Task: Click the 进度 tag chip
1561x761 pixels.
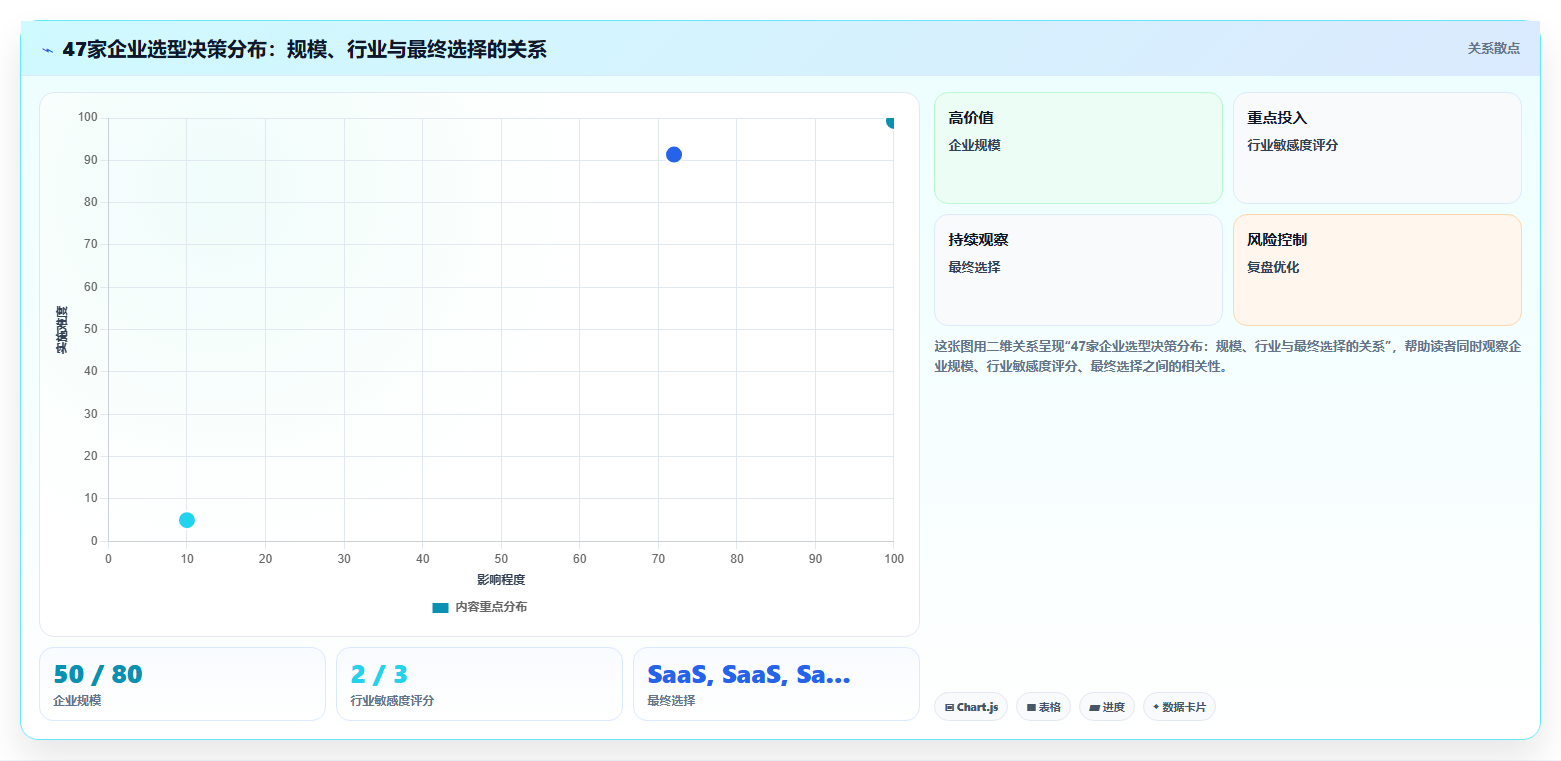Action: (x=1107, y=707)
